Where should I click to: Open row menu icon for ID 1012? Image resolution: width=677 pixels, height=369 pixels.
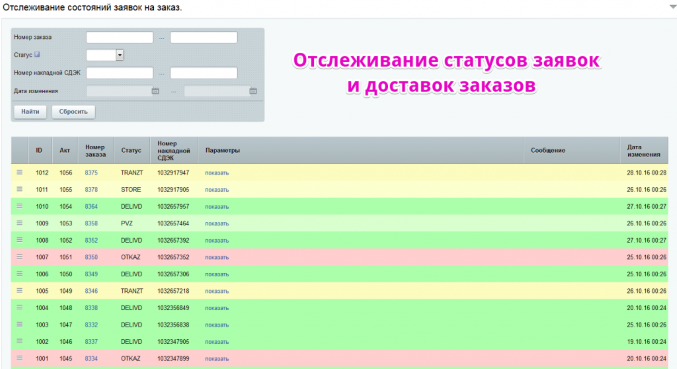tap(19, 172)
